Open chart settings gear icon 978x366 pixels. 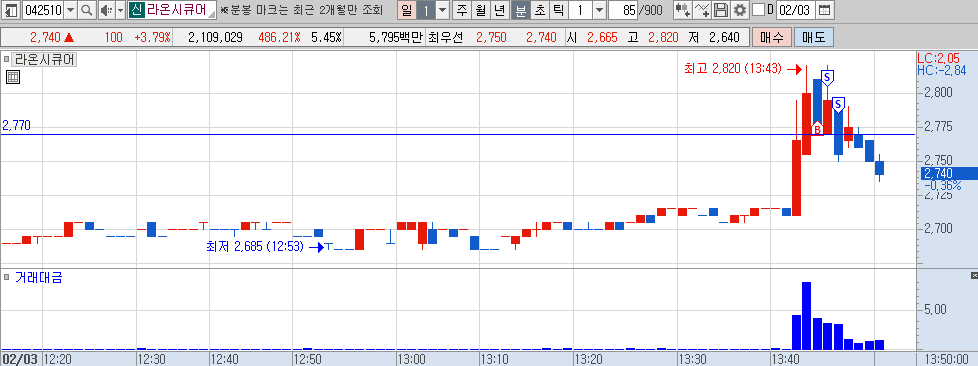(x=740, y=10)
